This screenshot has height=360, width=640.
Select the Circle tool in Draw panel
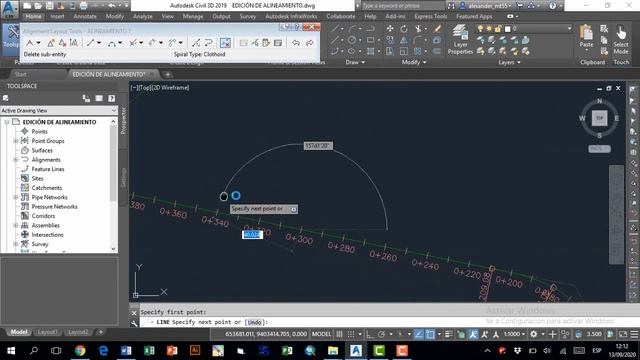point(351,40)
